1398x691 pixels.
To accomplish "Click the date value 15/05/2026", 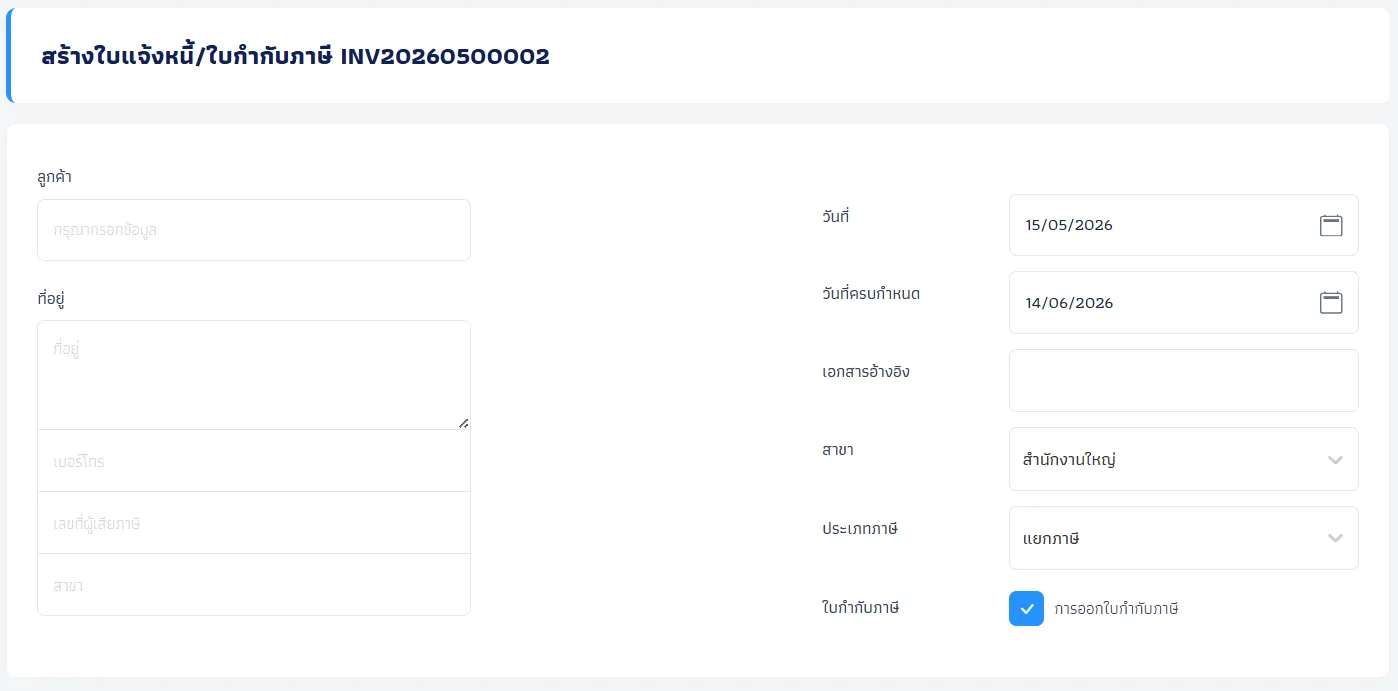I will tap(1069, 225).
